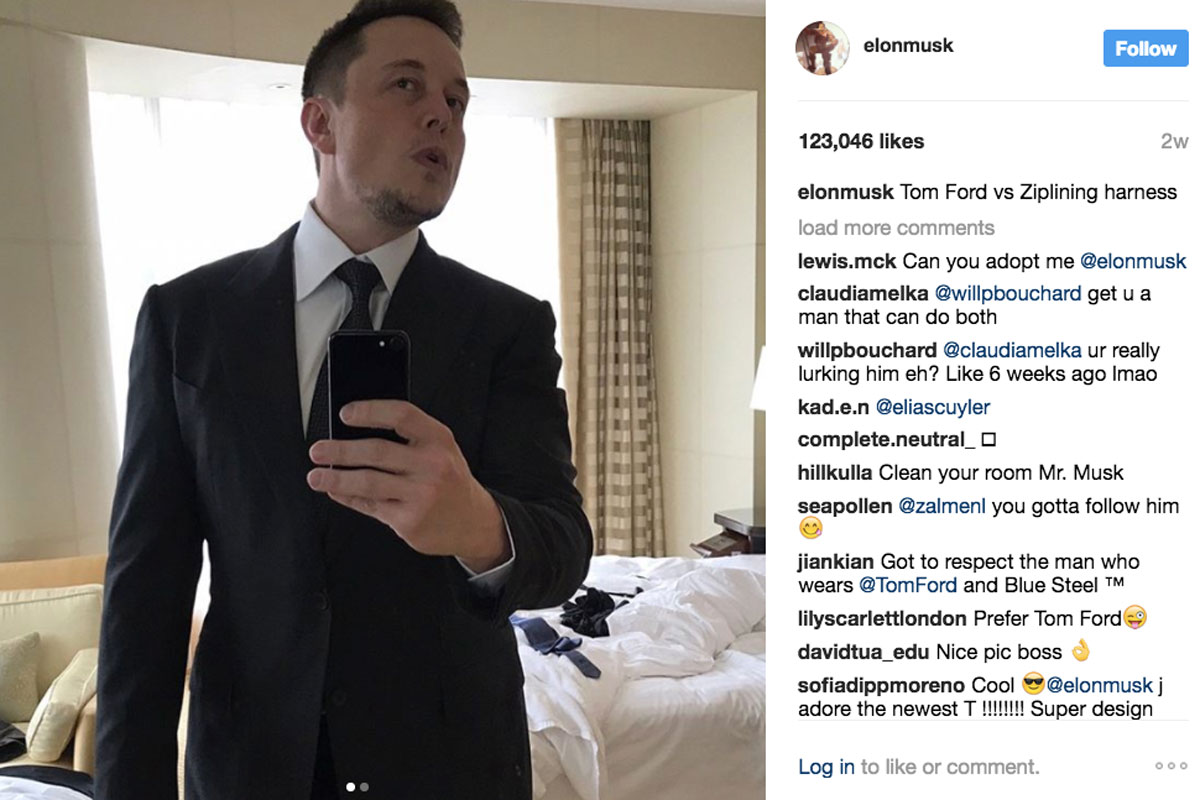Click the @zalmenl mention
This screenshot has width=1200, height=800.
[x=942, y=507]
